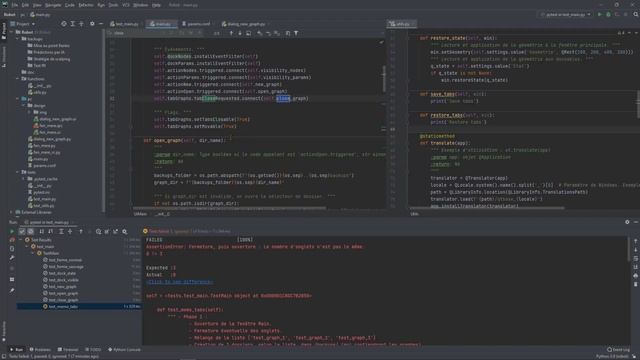Expand all test result nodes
This screenshot has width=640, height=360.
pyautogui.click(x=61, y=231)
